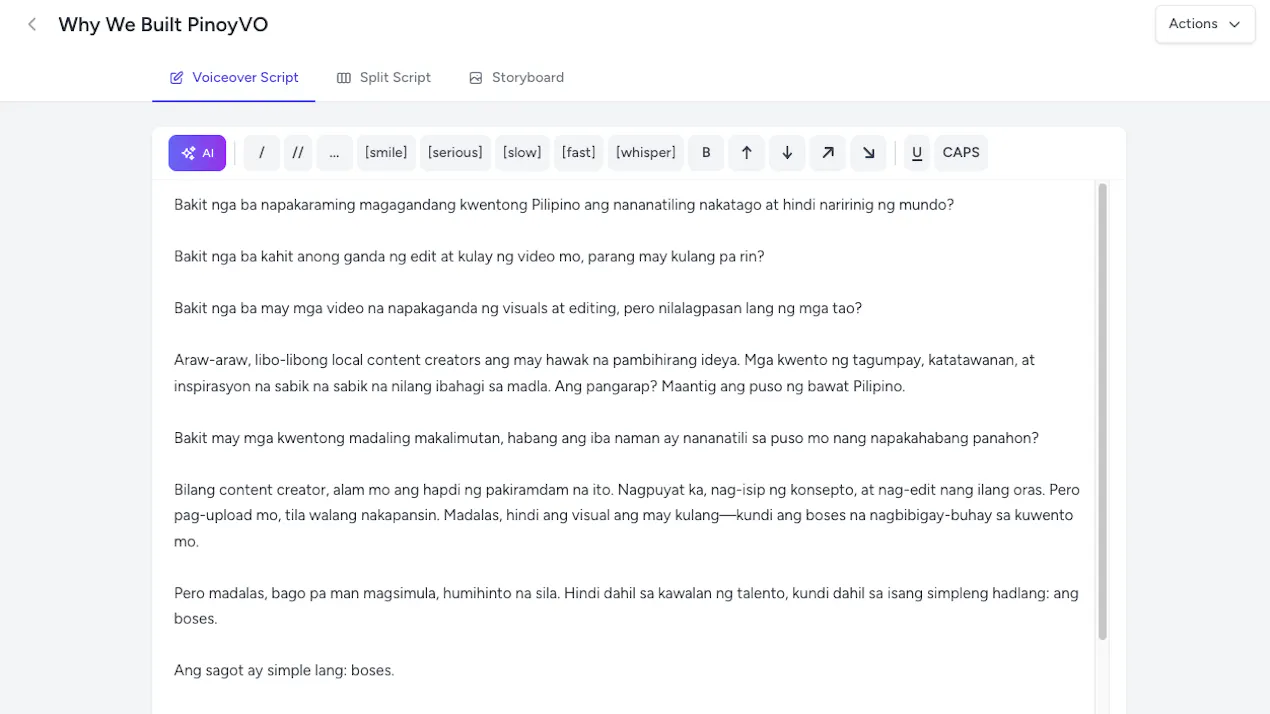Click the line ending 'hindi naririnig ng mundo?'
The image size is (1270, 714).
564,204
